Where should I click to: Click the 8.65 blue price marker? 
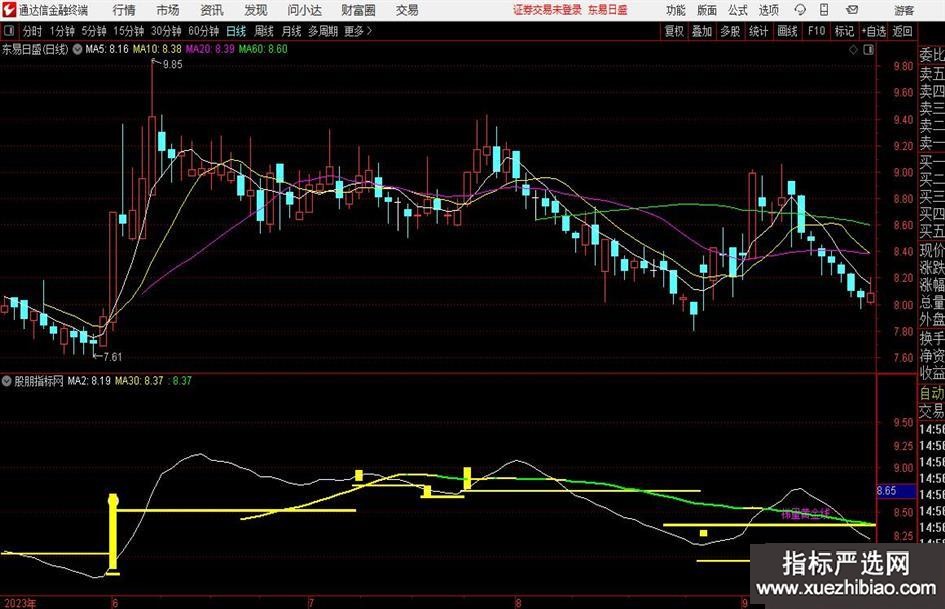tap(896, 491)
